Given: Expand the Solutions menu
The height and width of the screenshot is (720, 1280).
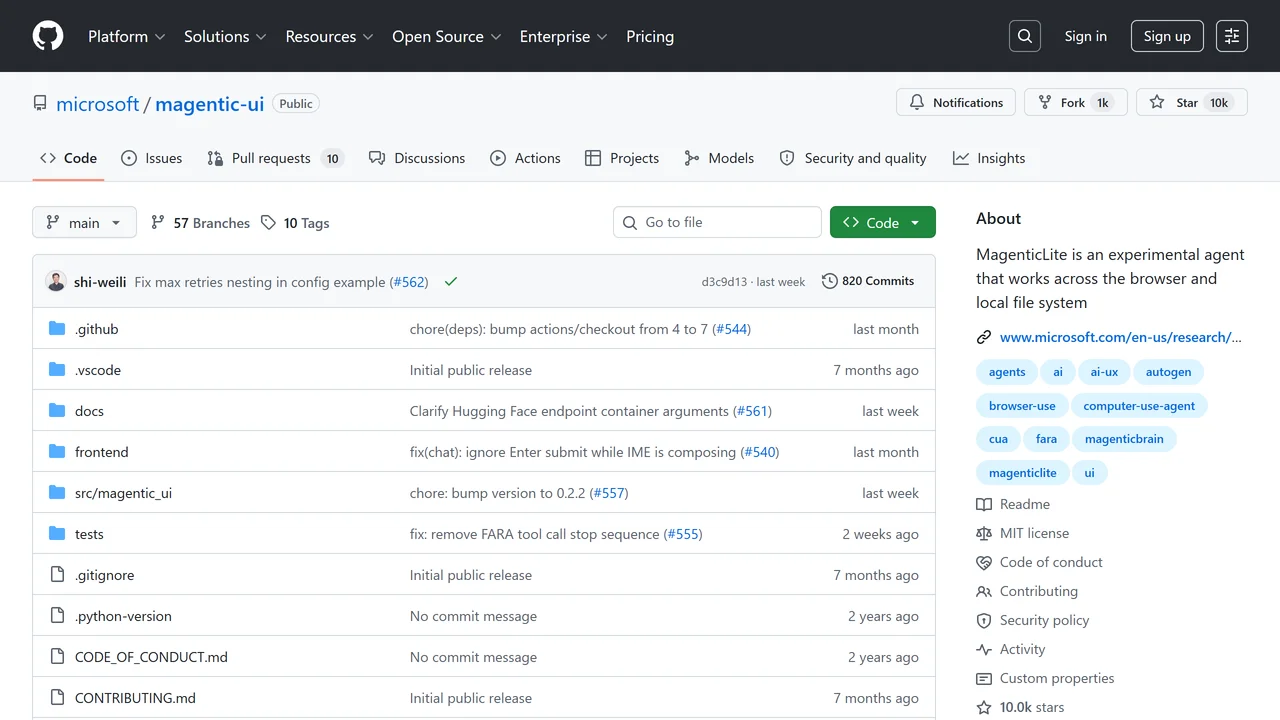Looking at the screenshot, I should [225, 36].
